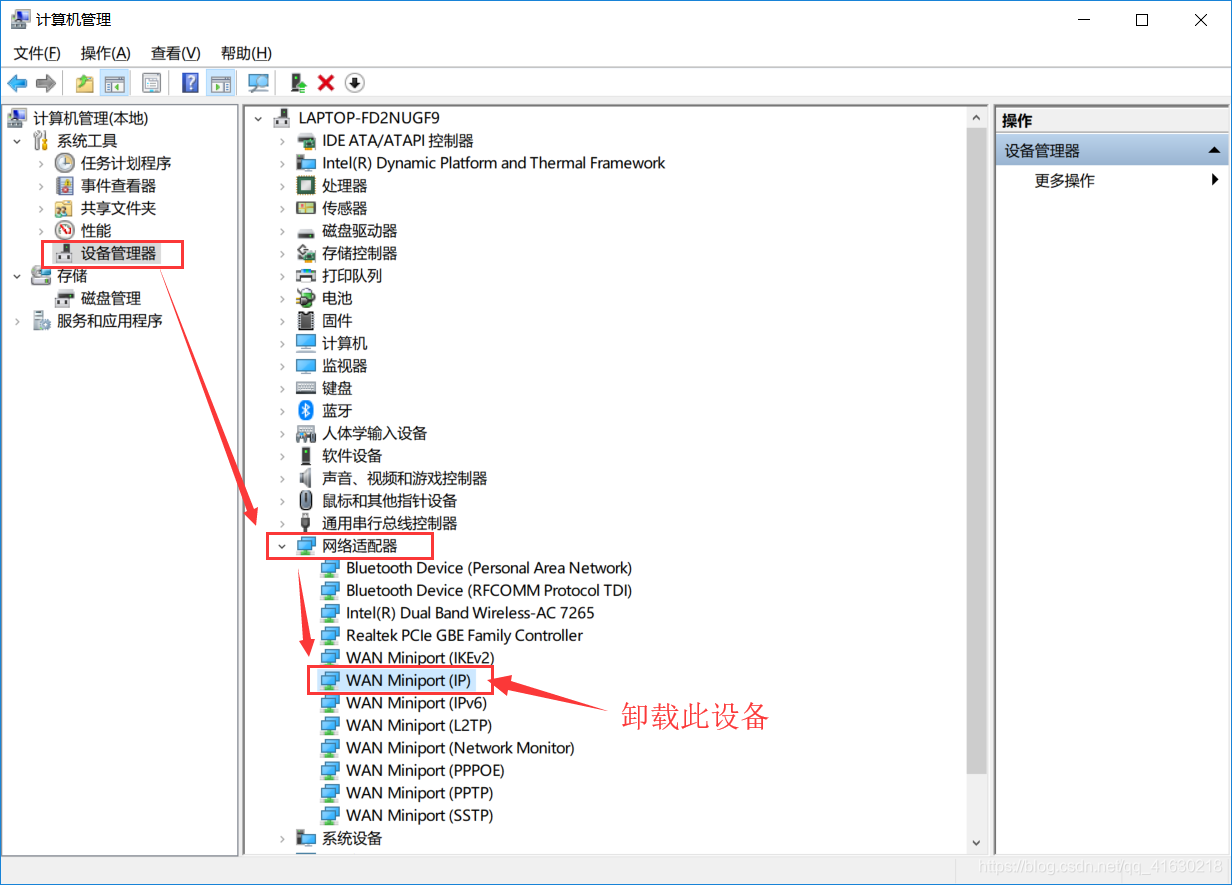Screen dimensions: 1232x885
Task: Open the 帮助(H) menu
Action: [246, 53]
